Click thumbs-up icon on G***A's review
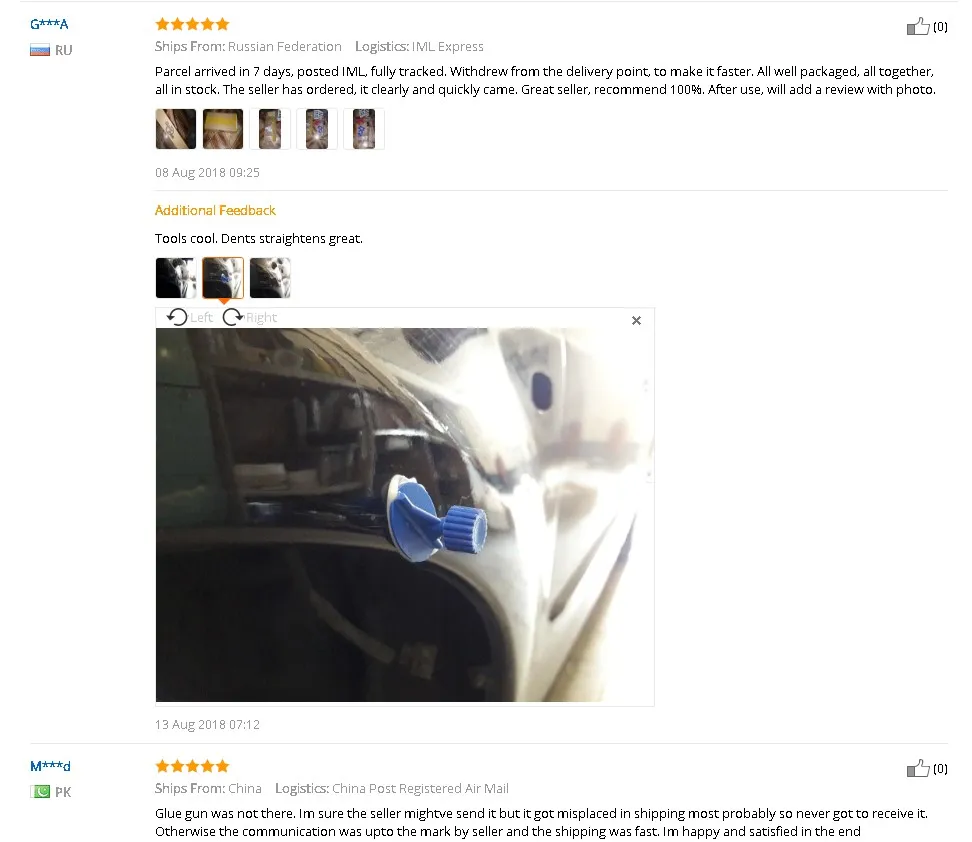972x842 pixels. coord(918,26)
